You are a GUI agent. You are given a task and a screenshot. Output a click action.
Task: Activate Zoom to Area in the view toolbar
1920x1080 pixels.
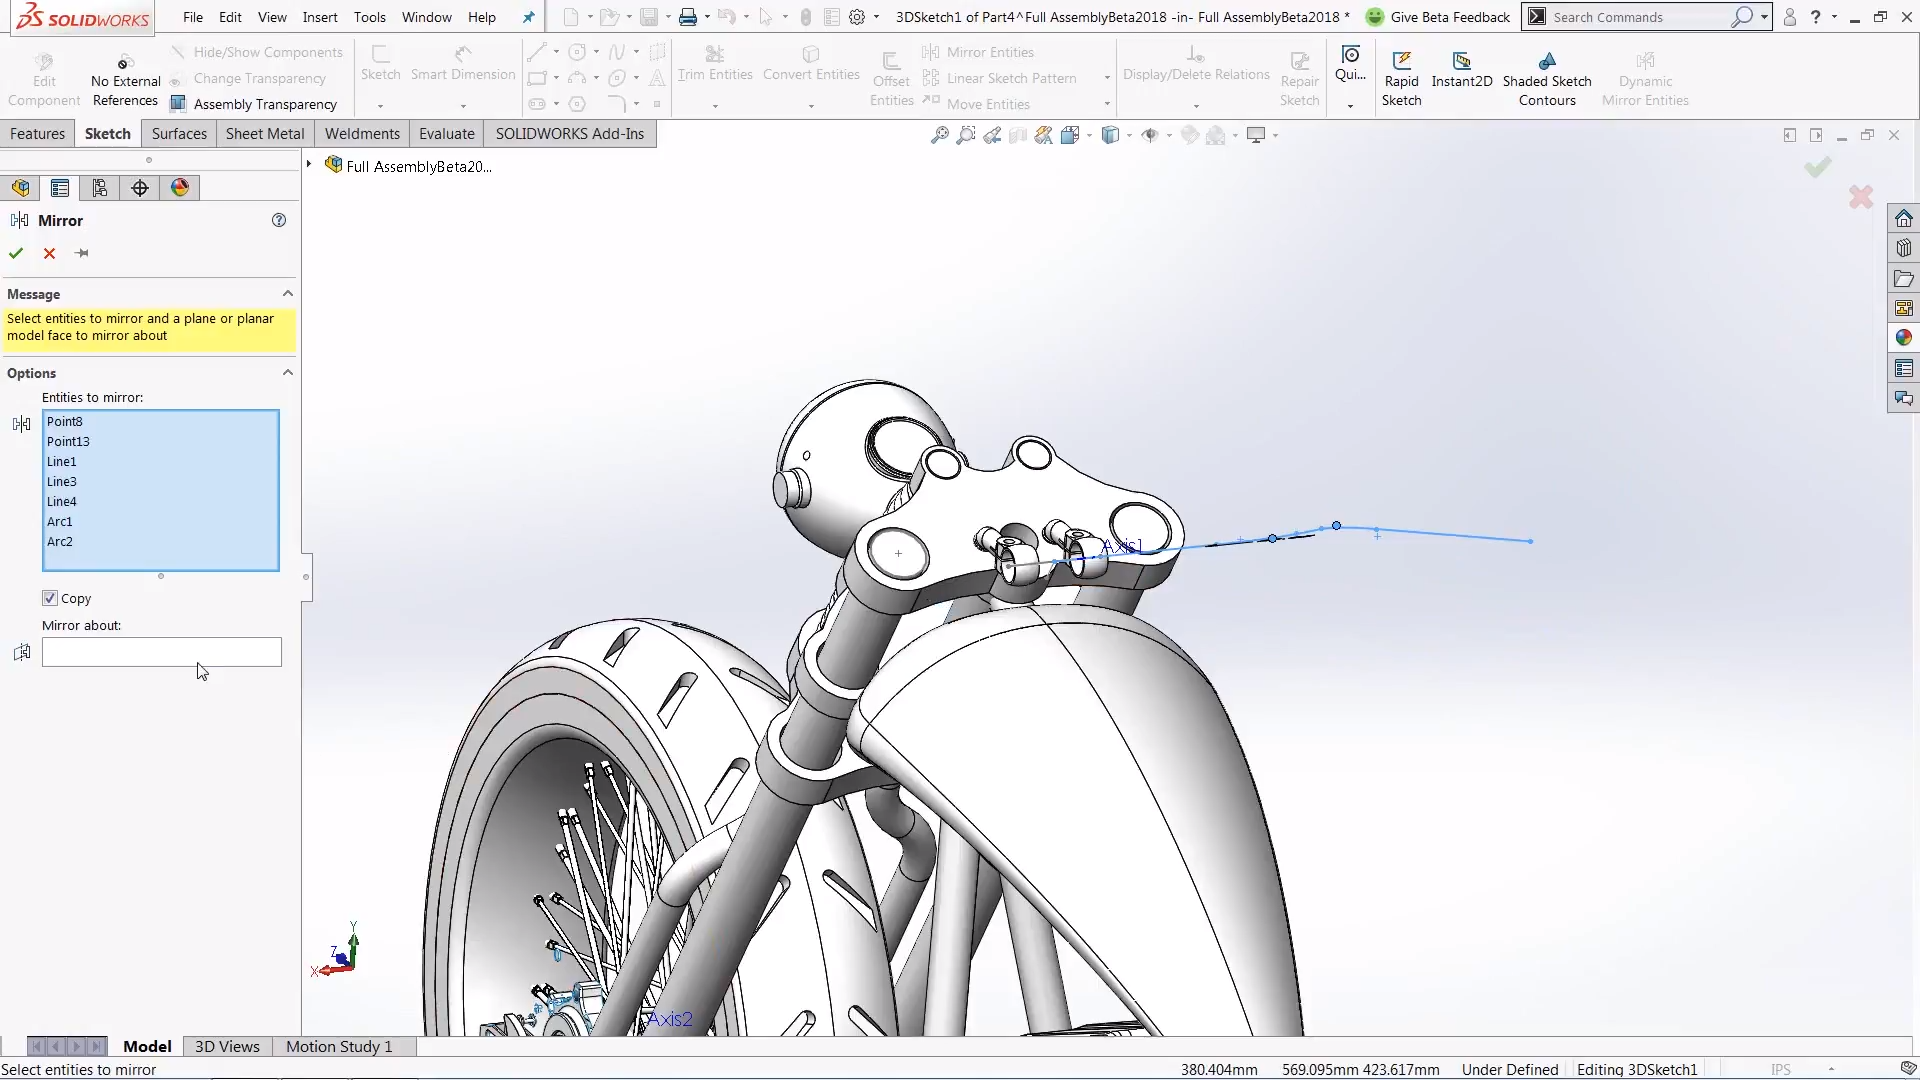[x=965, y=135]
